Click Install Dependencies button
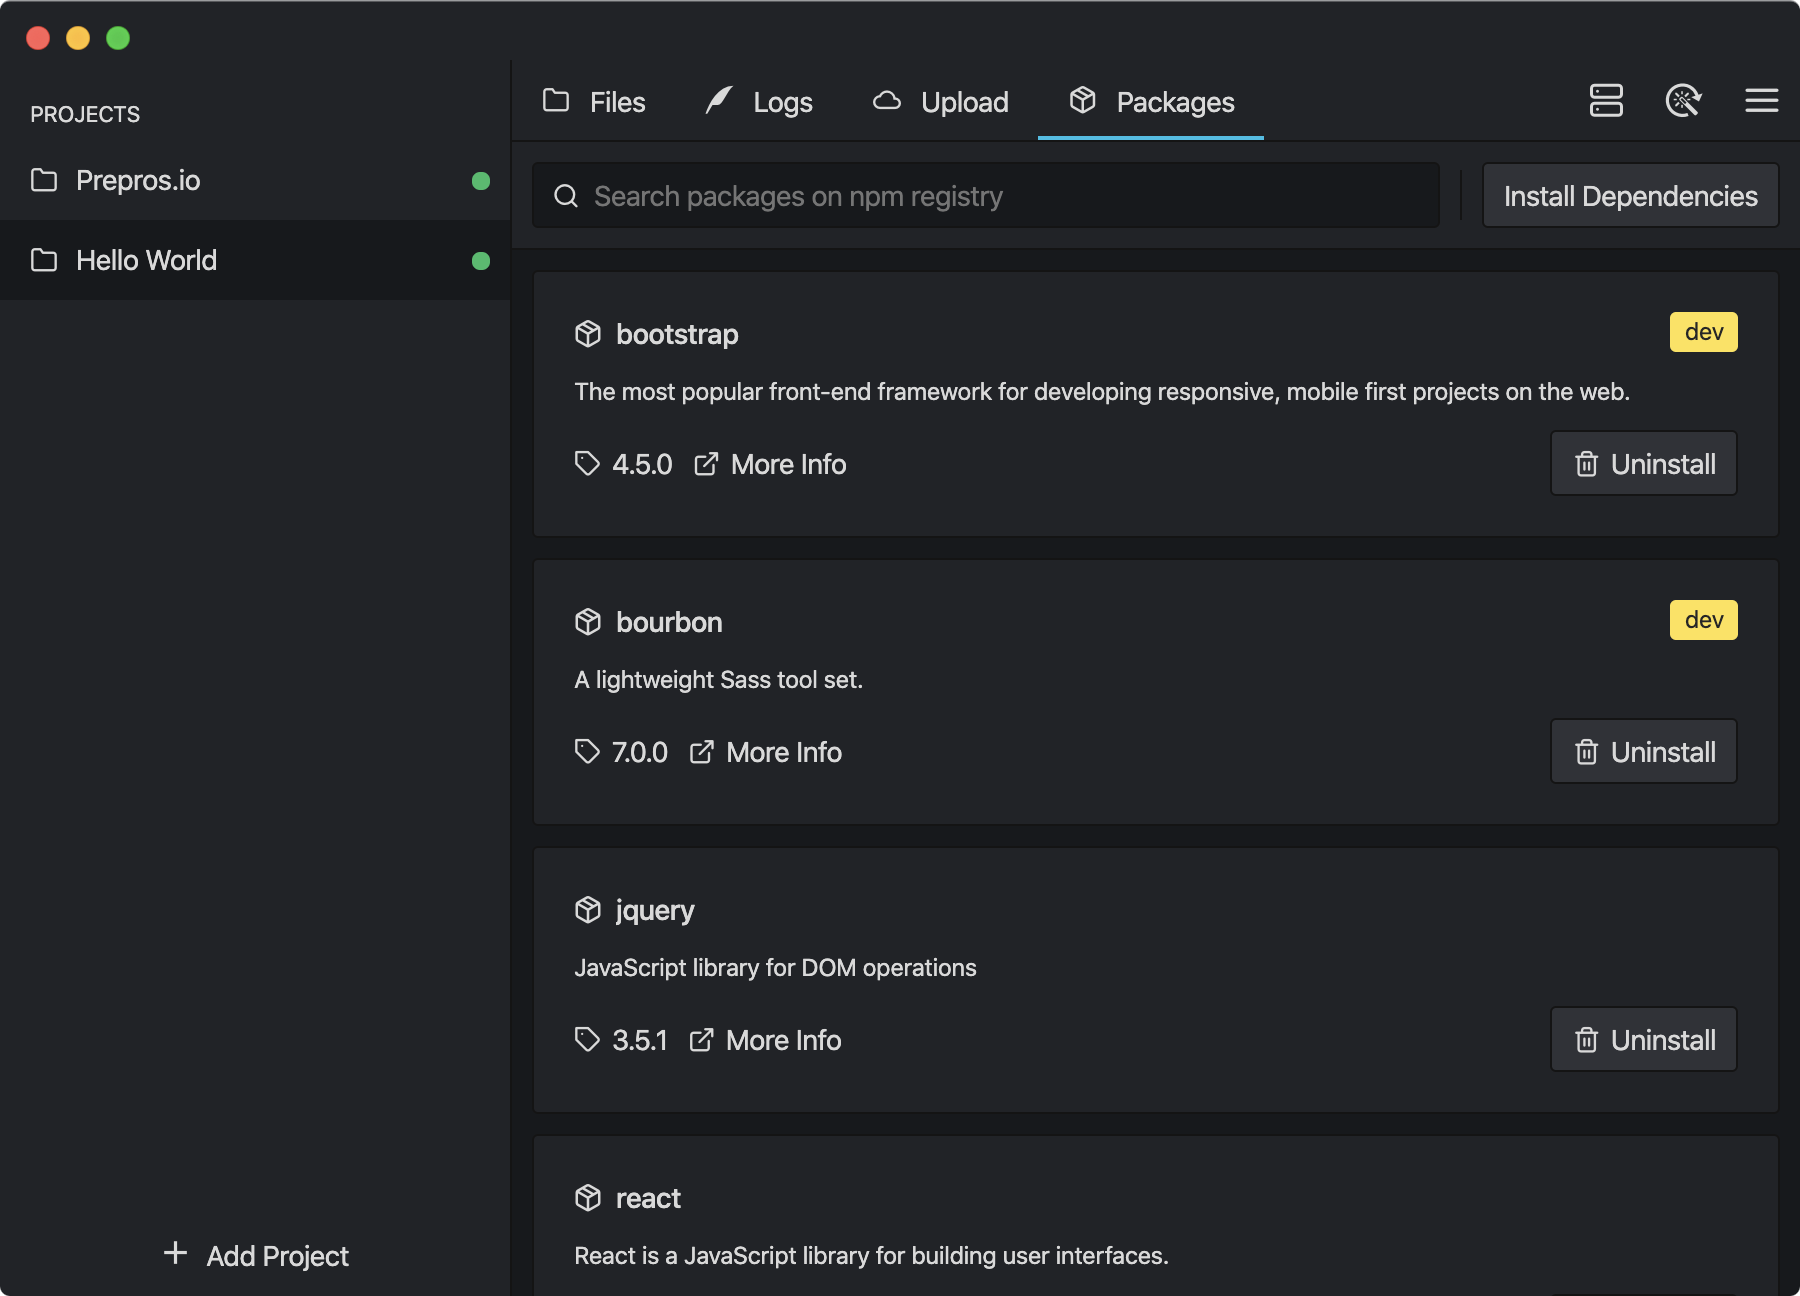The height and width of the screenshot is (1296, 1800). (1630, 196)
